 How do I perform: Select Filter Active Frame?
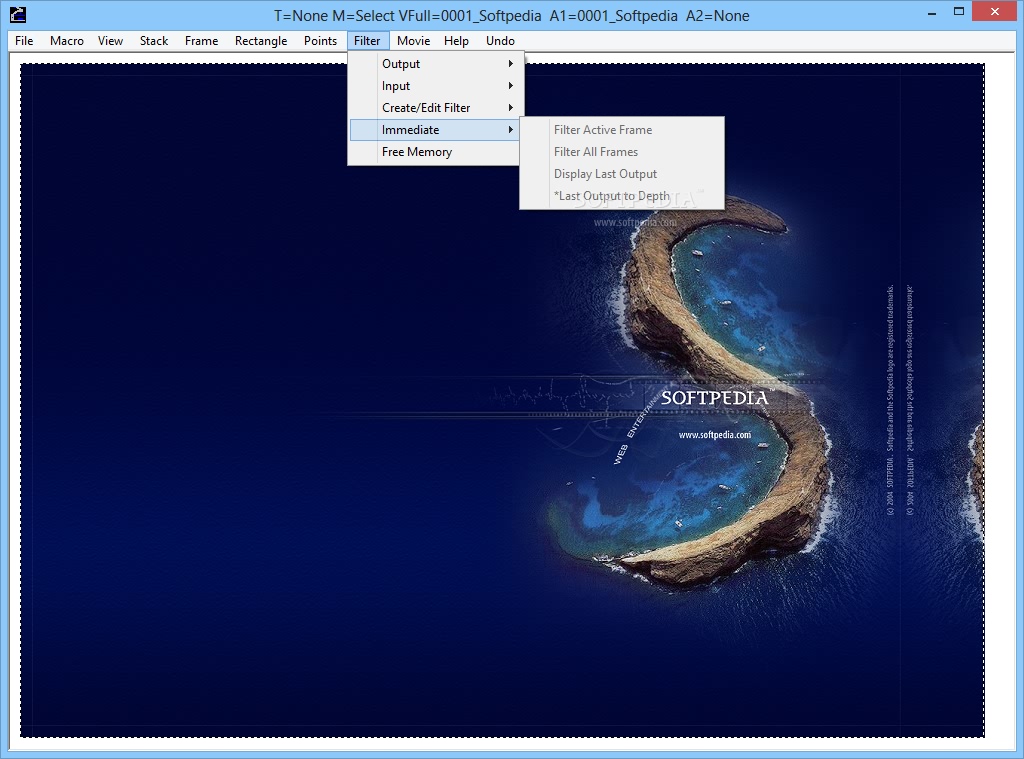(x=622, y=130)
